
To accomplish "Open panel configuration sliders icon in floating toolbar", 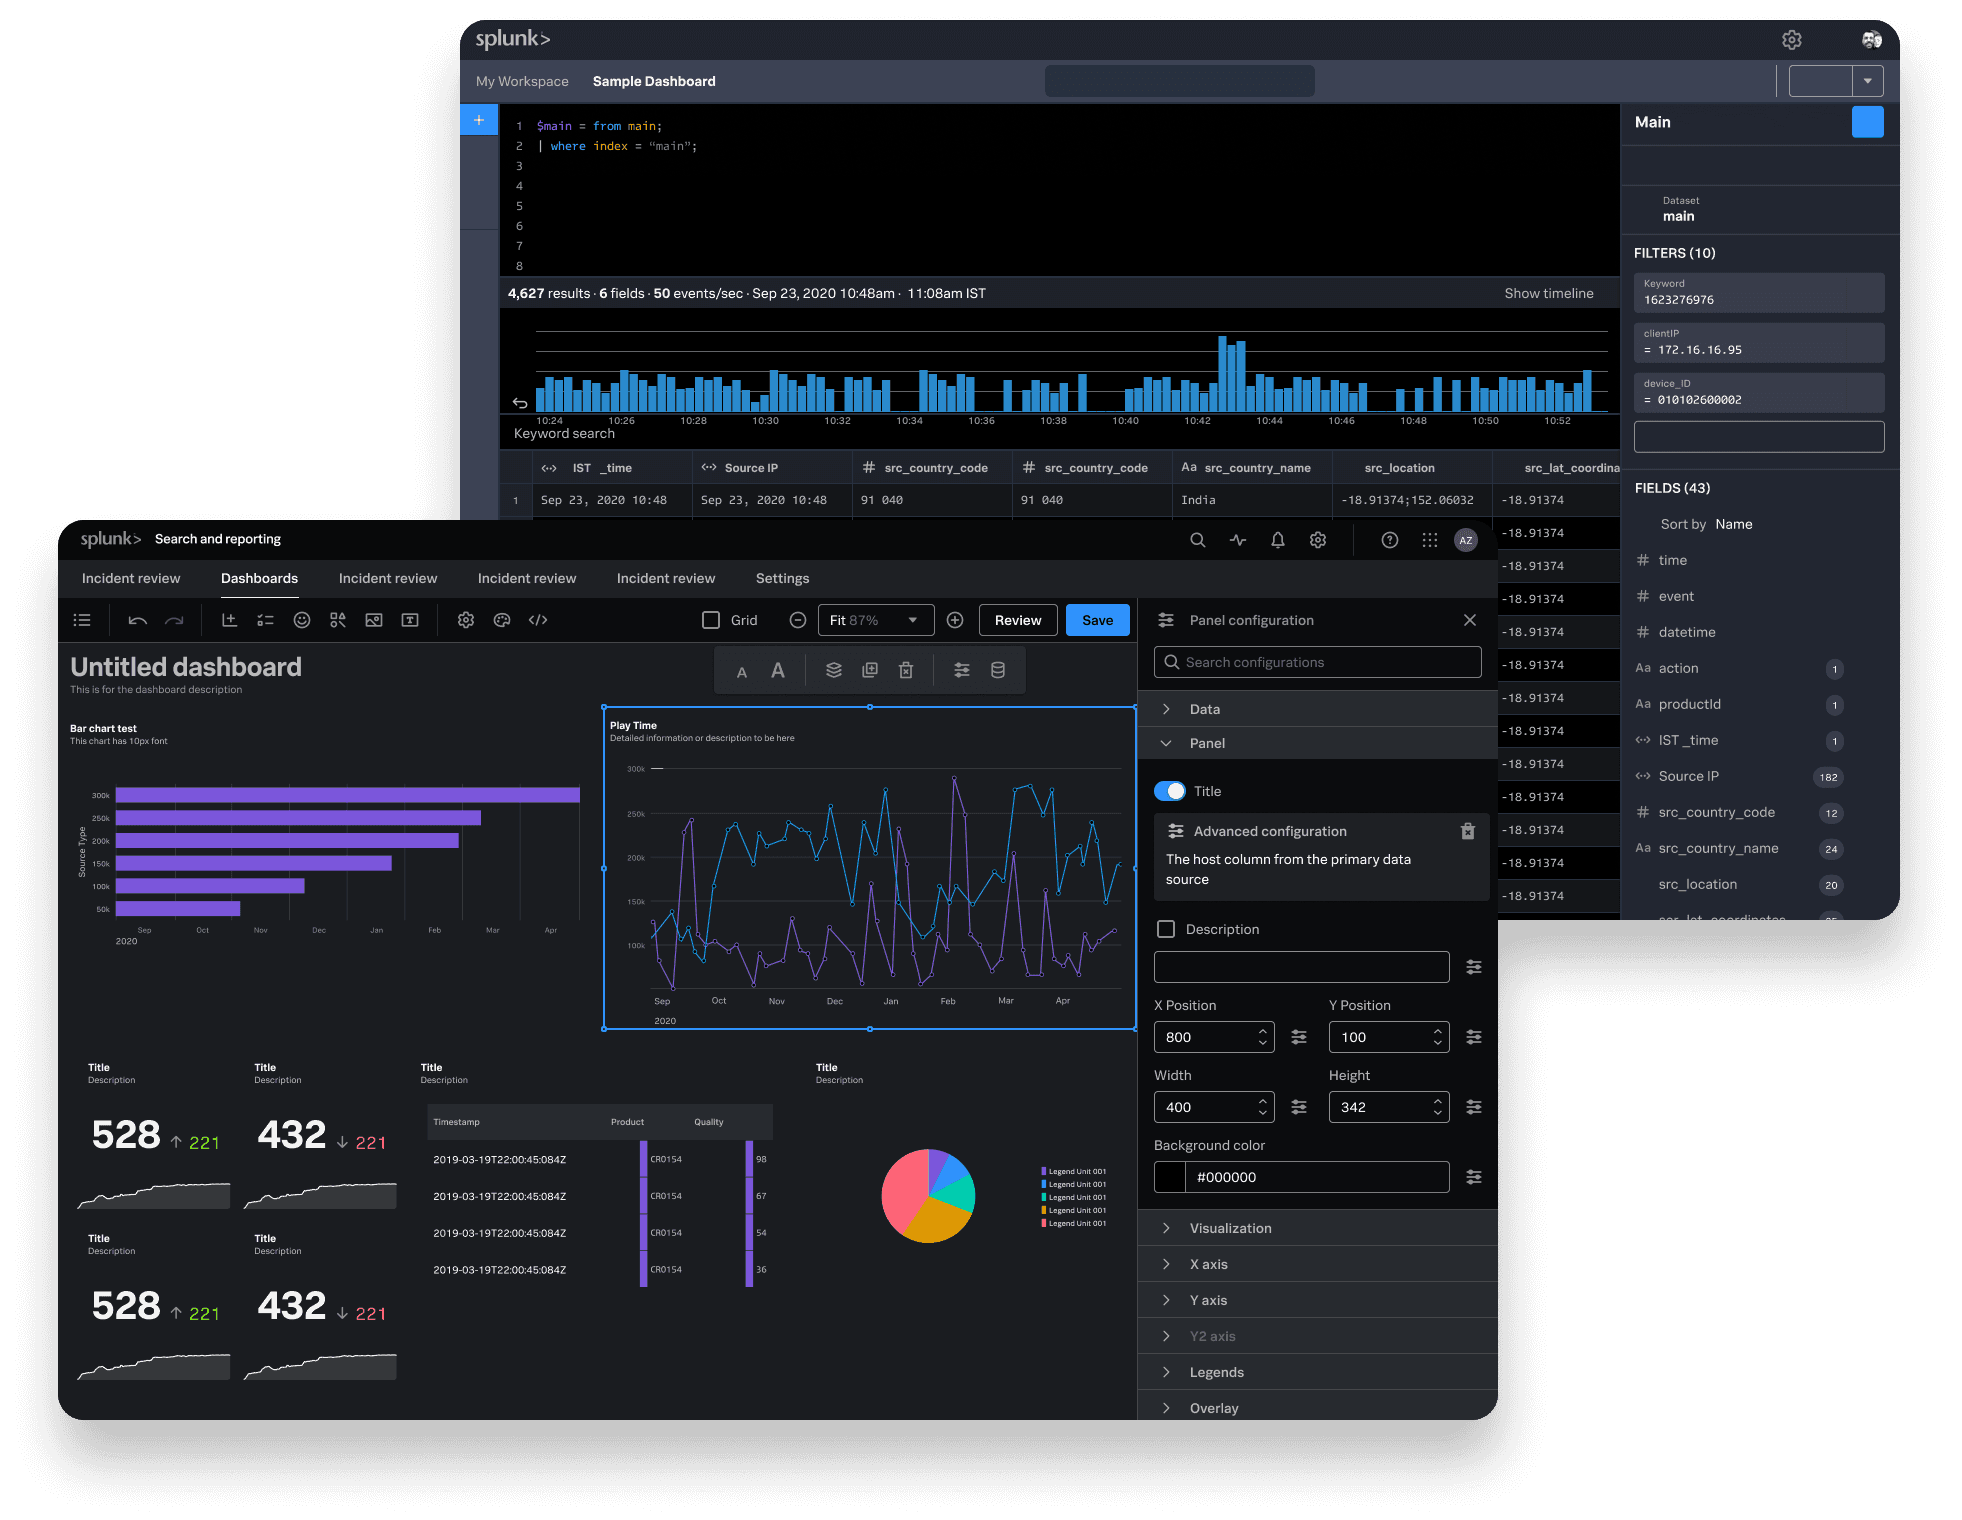I will click(962, 670).
